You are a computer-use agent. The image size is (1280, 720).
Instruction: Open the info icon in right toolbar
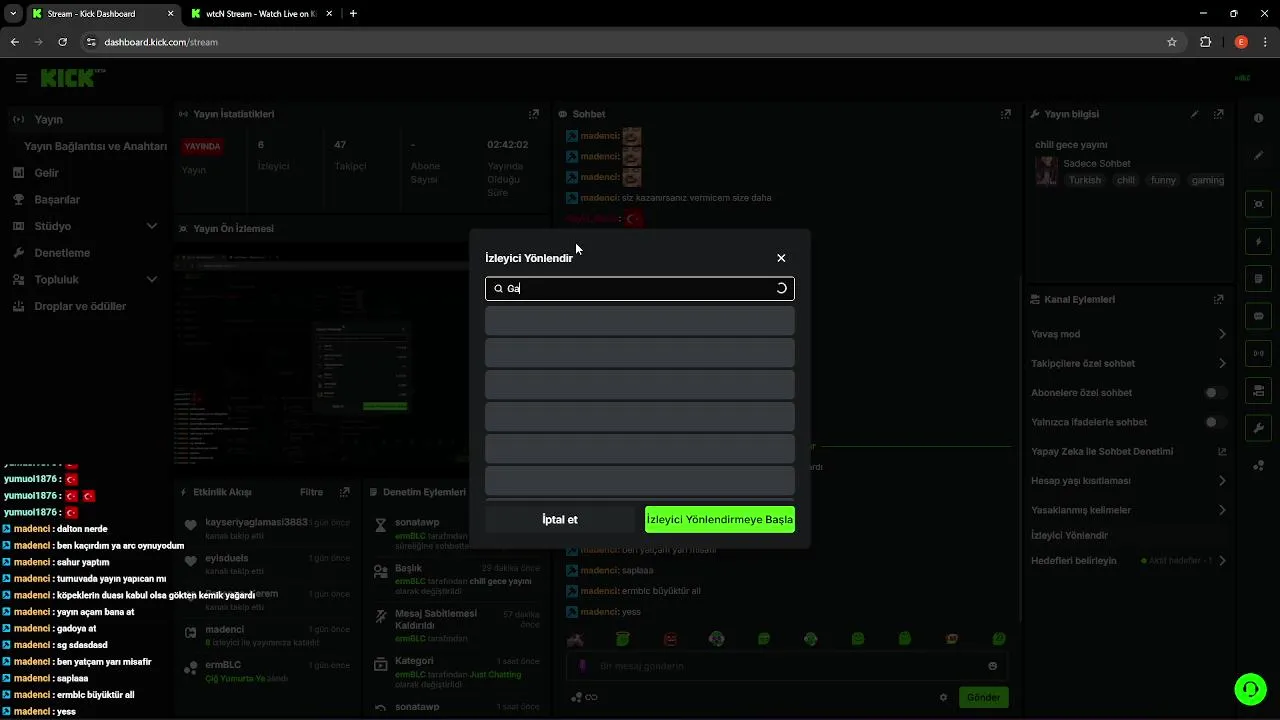pyautogui.click(x=1258, y=118)
